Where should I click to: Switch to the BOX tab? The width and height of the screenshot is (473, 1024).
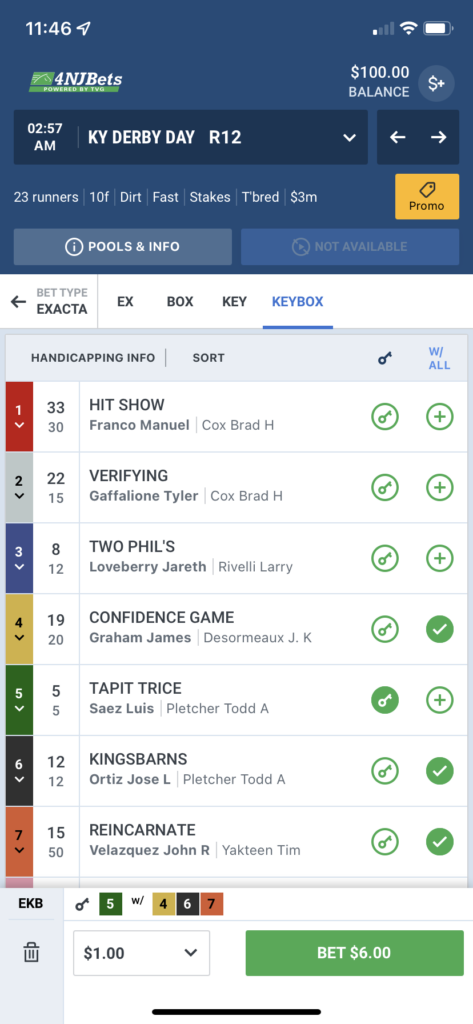(180, 302)
